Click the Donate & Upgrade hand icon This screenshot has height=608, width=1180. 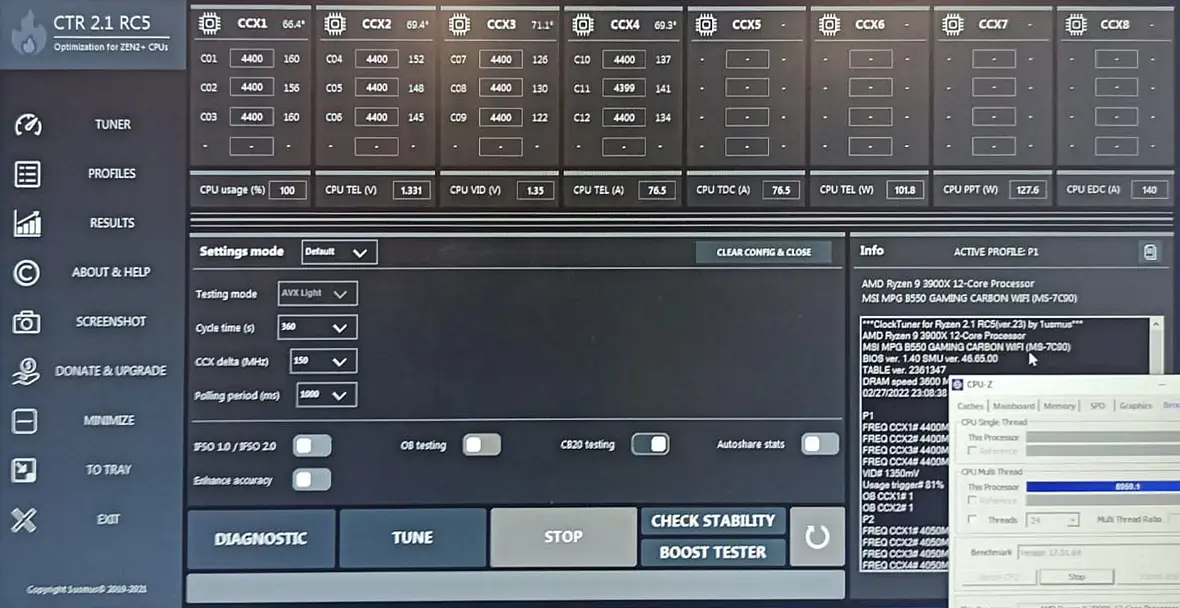[x=27, y=372]
